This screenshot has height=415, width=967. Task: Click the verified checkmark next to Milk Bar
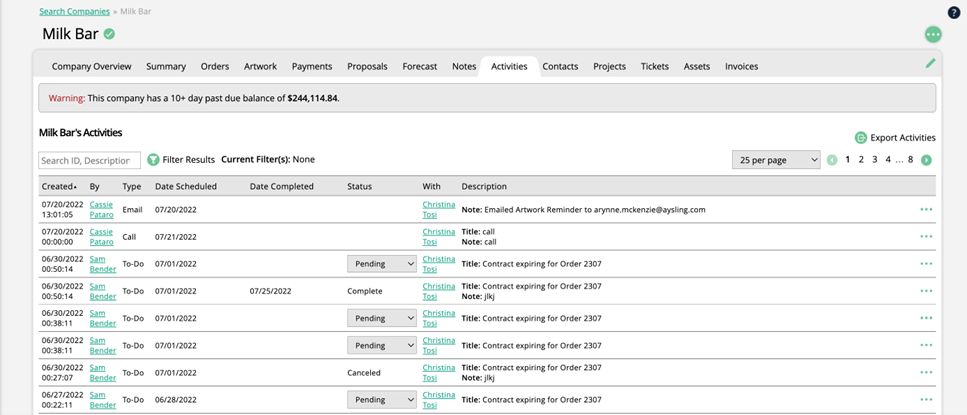[x=109, y=34]
